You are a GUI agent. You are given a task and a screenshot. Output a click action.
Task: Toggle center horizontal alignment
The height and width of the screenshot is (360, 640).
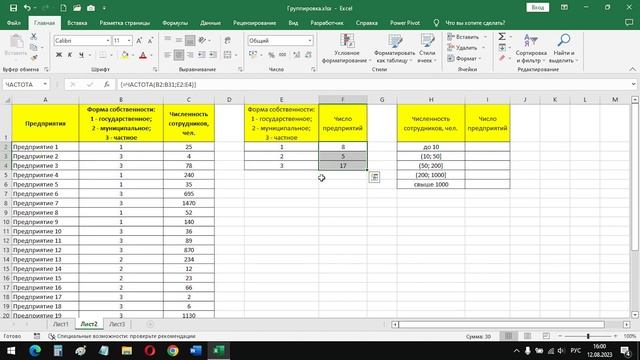[x=179, y=55]
